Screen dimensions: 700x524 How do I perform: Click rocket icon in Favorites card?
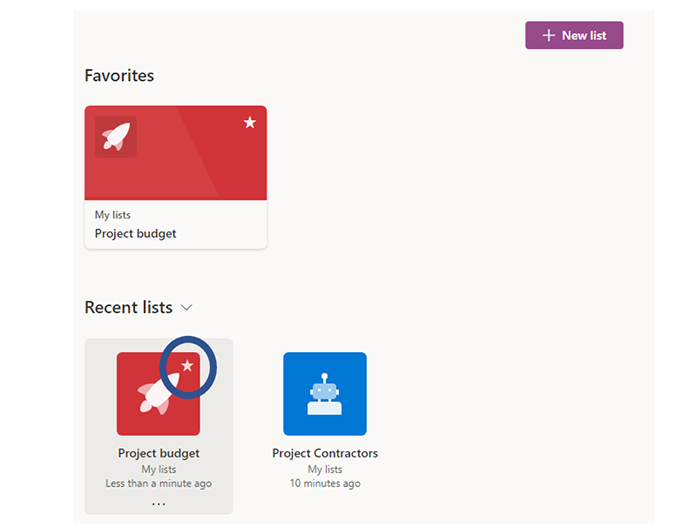click(x=116, y=137)
